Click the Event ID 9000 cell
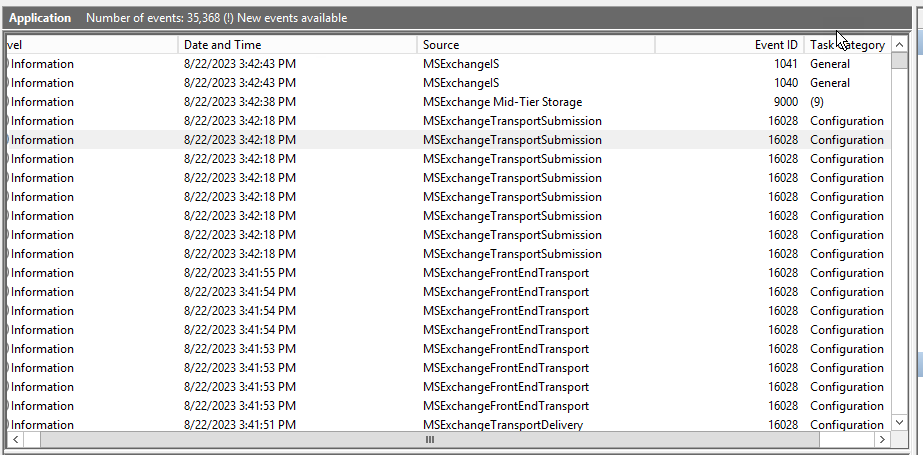The height and width of the screenshot is (455, 923). (x=786, y=102)
